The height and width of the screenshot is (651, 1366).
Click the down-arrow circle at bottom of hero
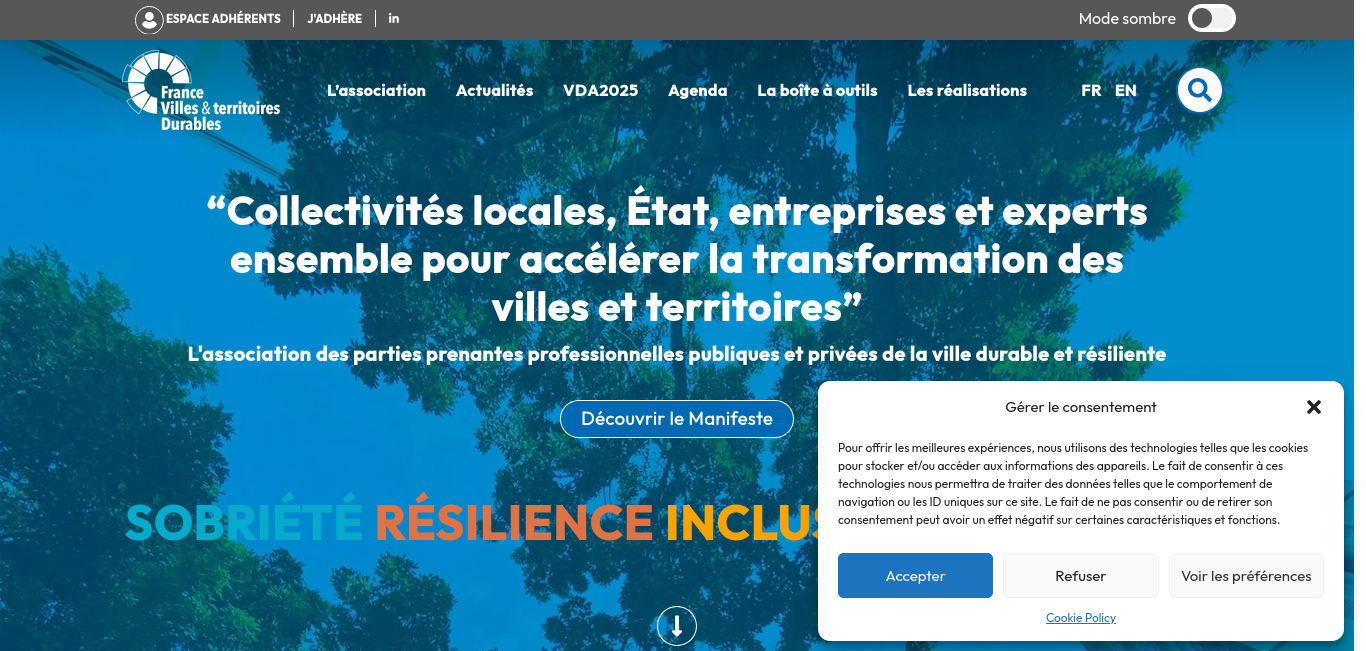[677, 626]
